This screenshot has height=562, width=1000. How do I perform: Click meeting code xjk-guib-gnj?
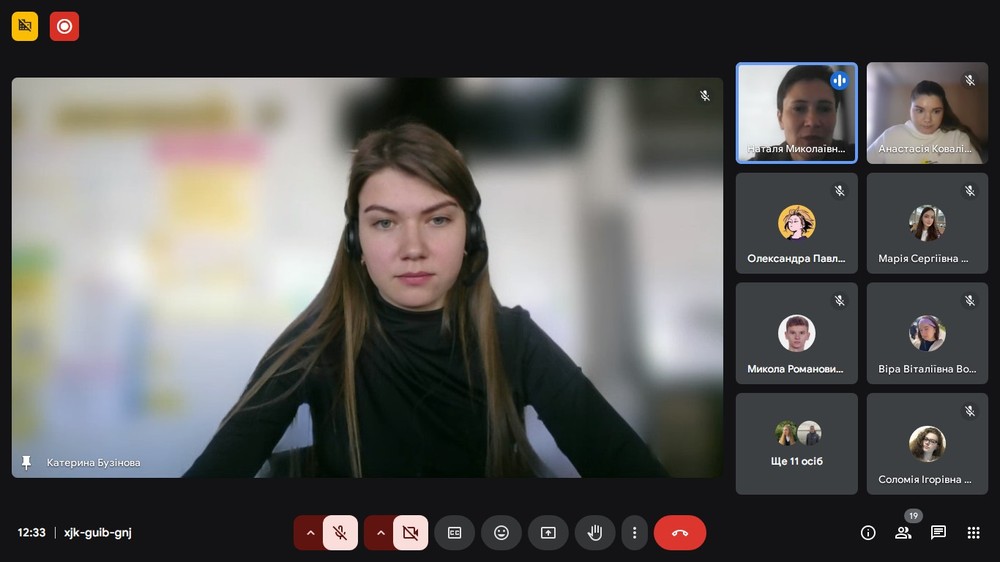(x=98, y=533)
